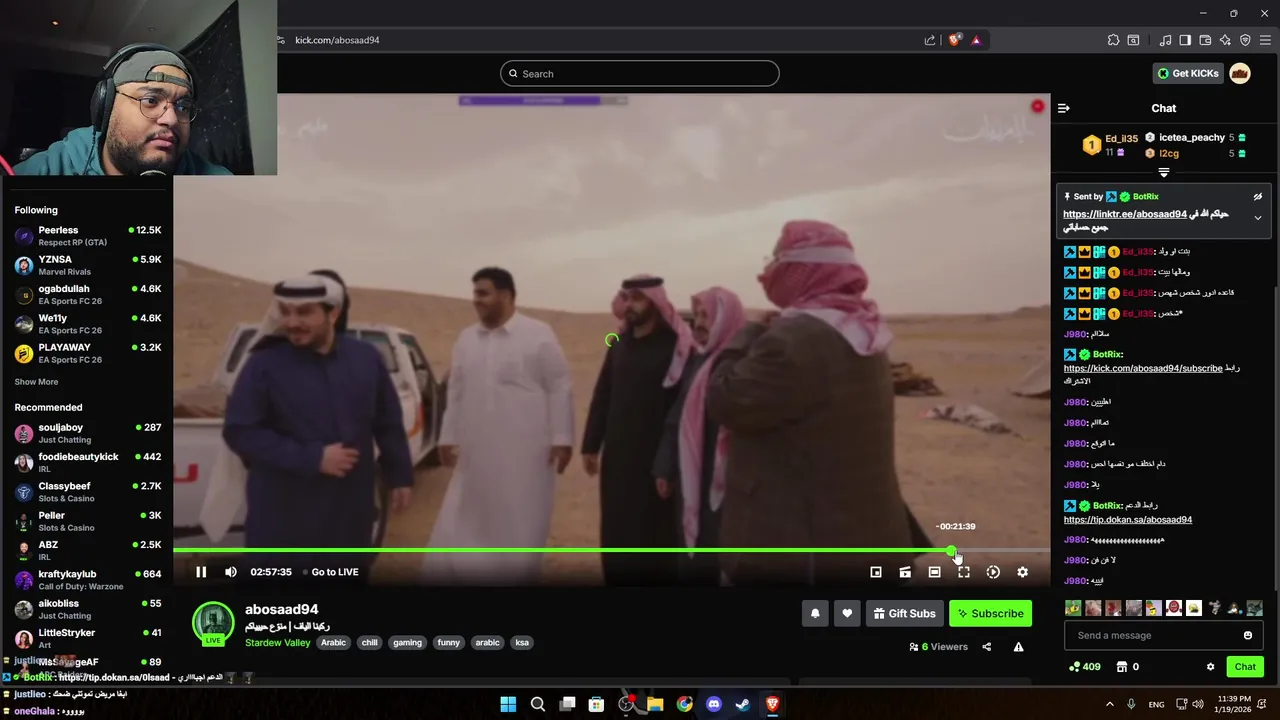This screenshot has height=720, width=1280.
Task: Expand the chat leaderboard chevron
Action: [1164, 173]
